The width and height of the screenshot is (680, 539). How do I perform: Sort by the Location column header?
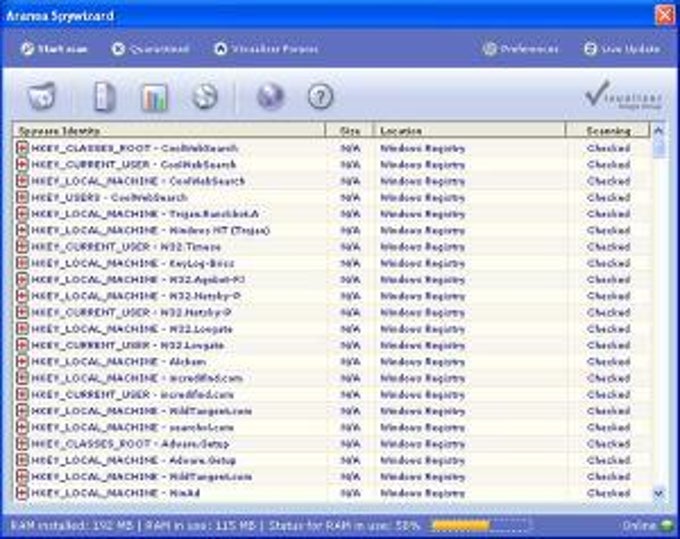(x=470, y=131)
